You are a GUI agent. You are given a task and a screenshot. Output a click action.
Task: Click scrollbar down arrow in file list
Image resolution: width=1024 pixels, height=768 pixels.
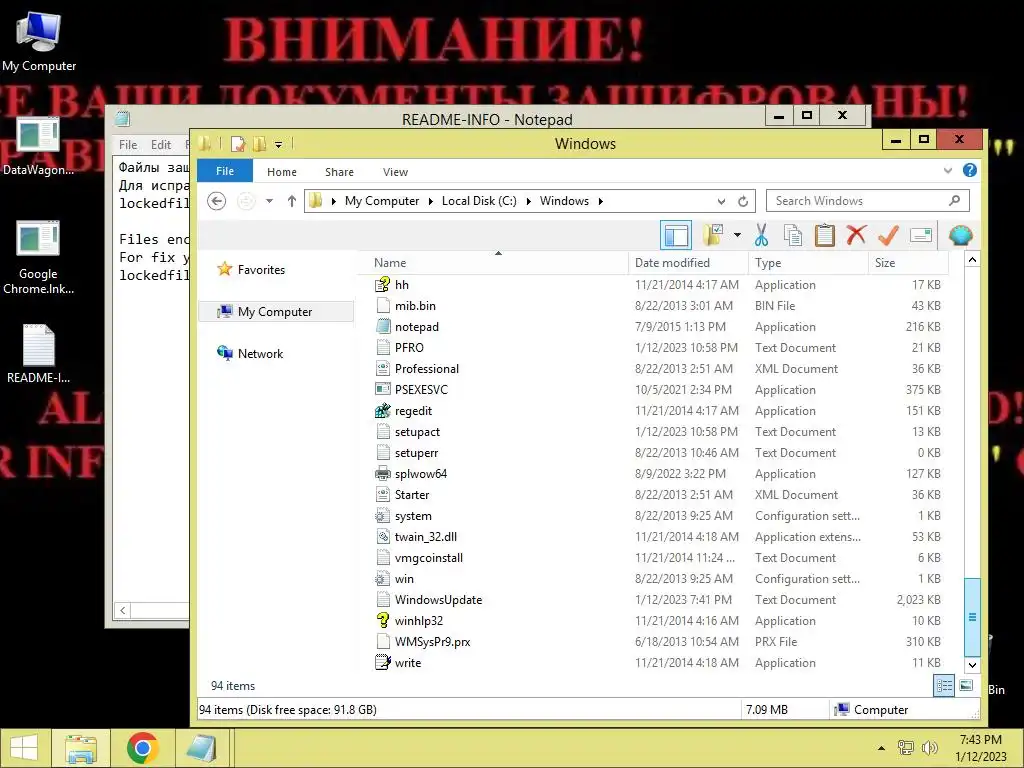coord(972,665)
